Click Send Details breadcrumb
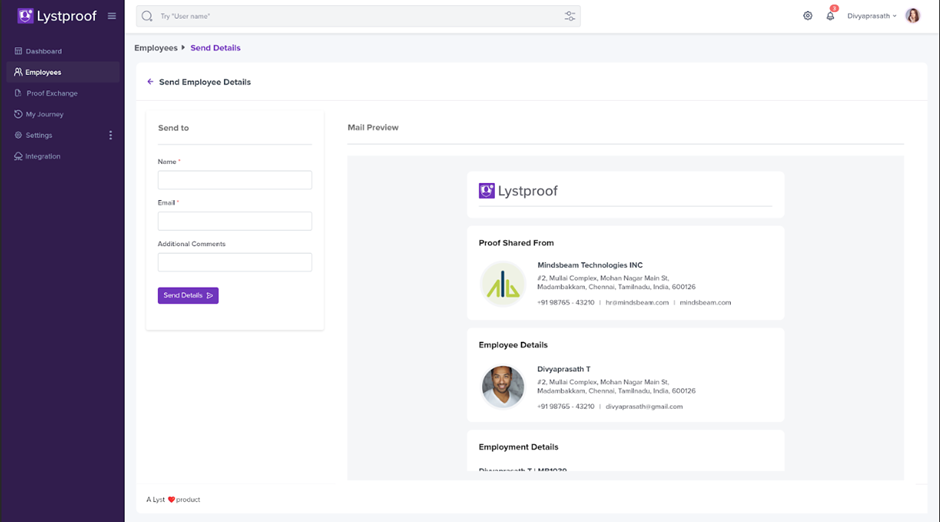 click(x=215, y=48)
